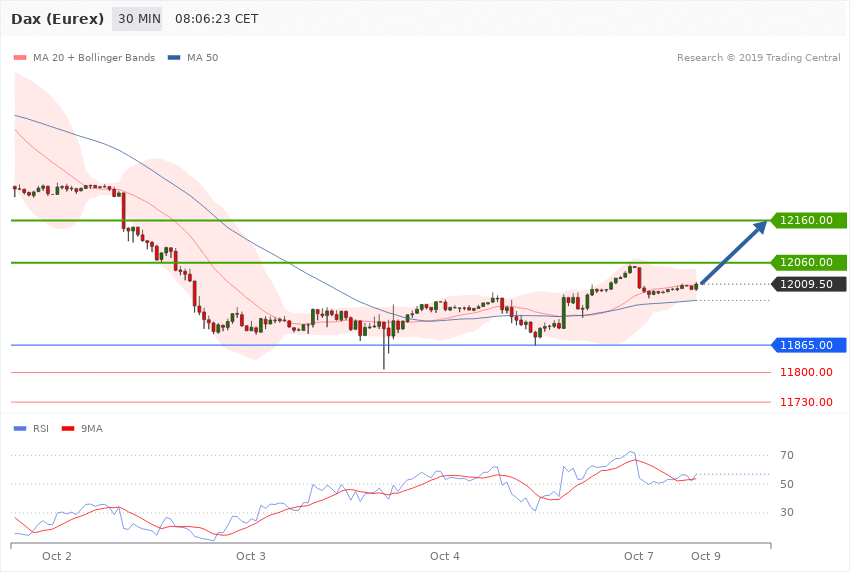The height and width of the screenshot is (576, 850).
Task: Click the Oct 4 date axis label
Action: click(445, 556)
